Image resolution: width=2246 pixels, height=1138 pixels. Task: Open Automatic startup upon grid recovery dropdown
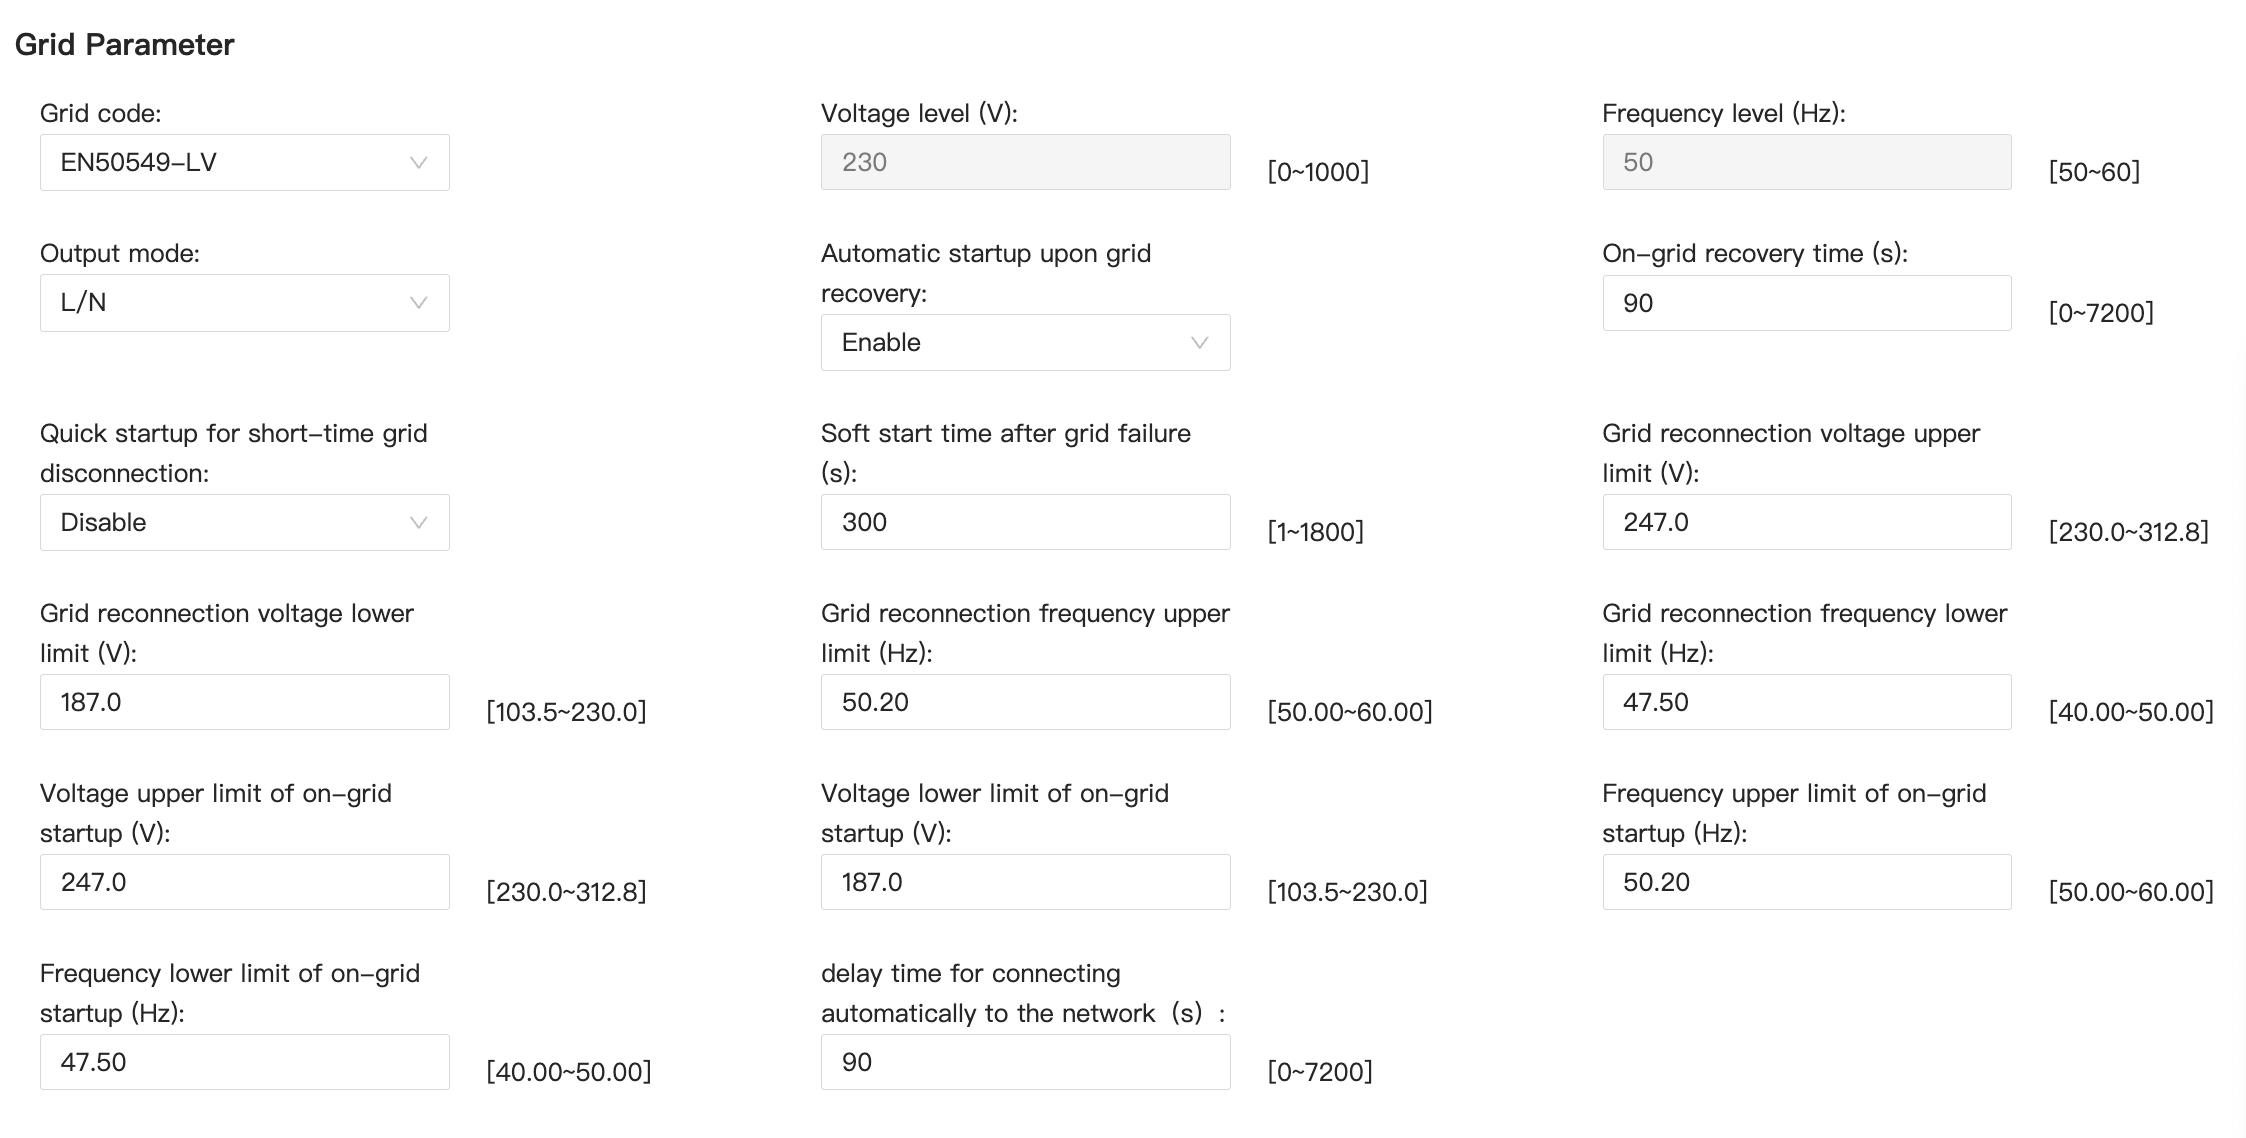click(1025, 343)
